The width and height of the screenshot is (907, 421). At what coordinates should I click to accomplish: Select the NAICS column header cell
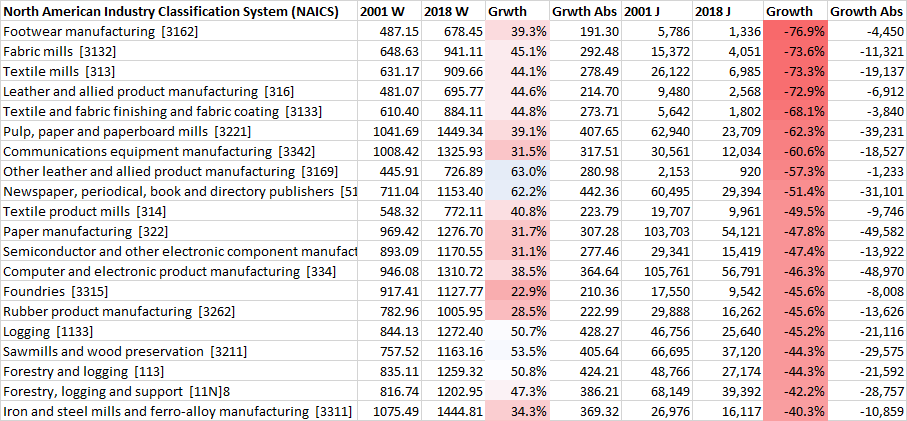[179, 11]
